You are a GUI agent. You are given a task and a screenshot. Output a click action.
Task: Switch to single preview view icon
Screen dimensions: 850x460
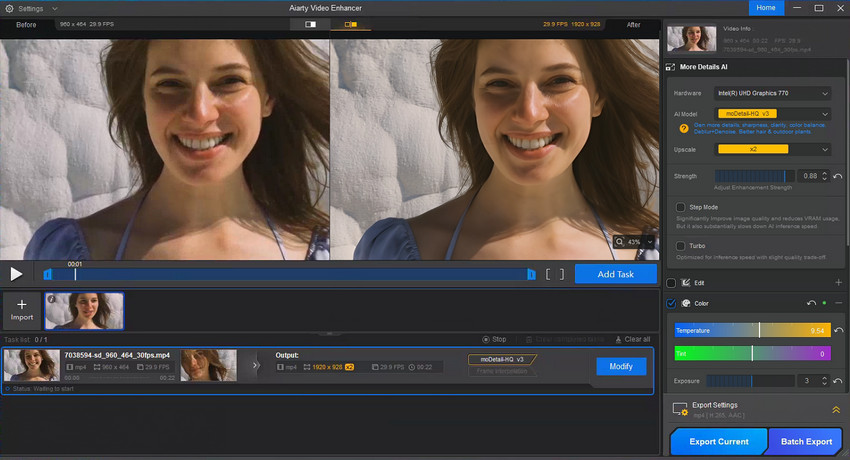tap(310, 24)
